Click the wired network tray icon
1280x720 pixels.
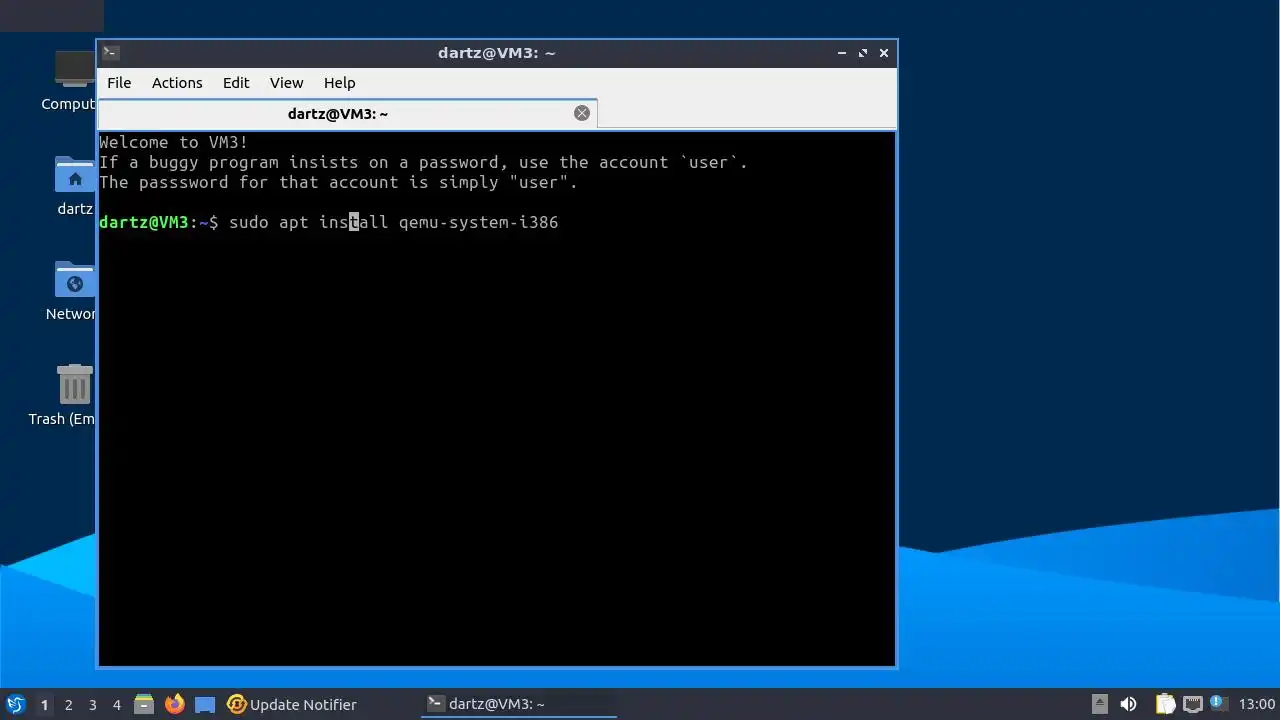click(1192, 704)
